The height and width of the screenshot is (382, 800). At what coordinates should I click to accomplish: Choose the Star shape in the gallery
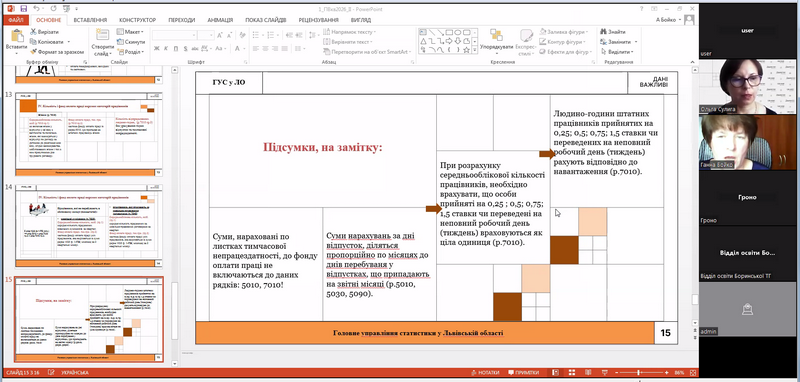(x=466, y=49)
